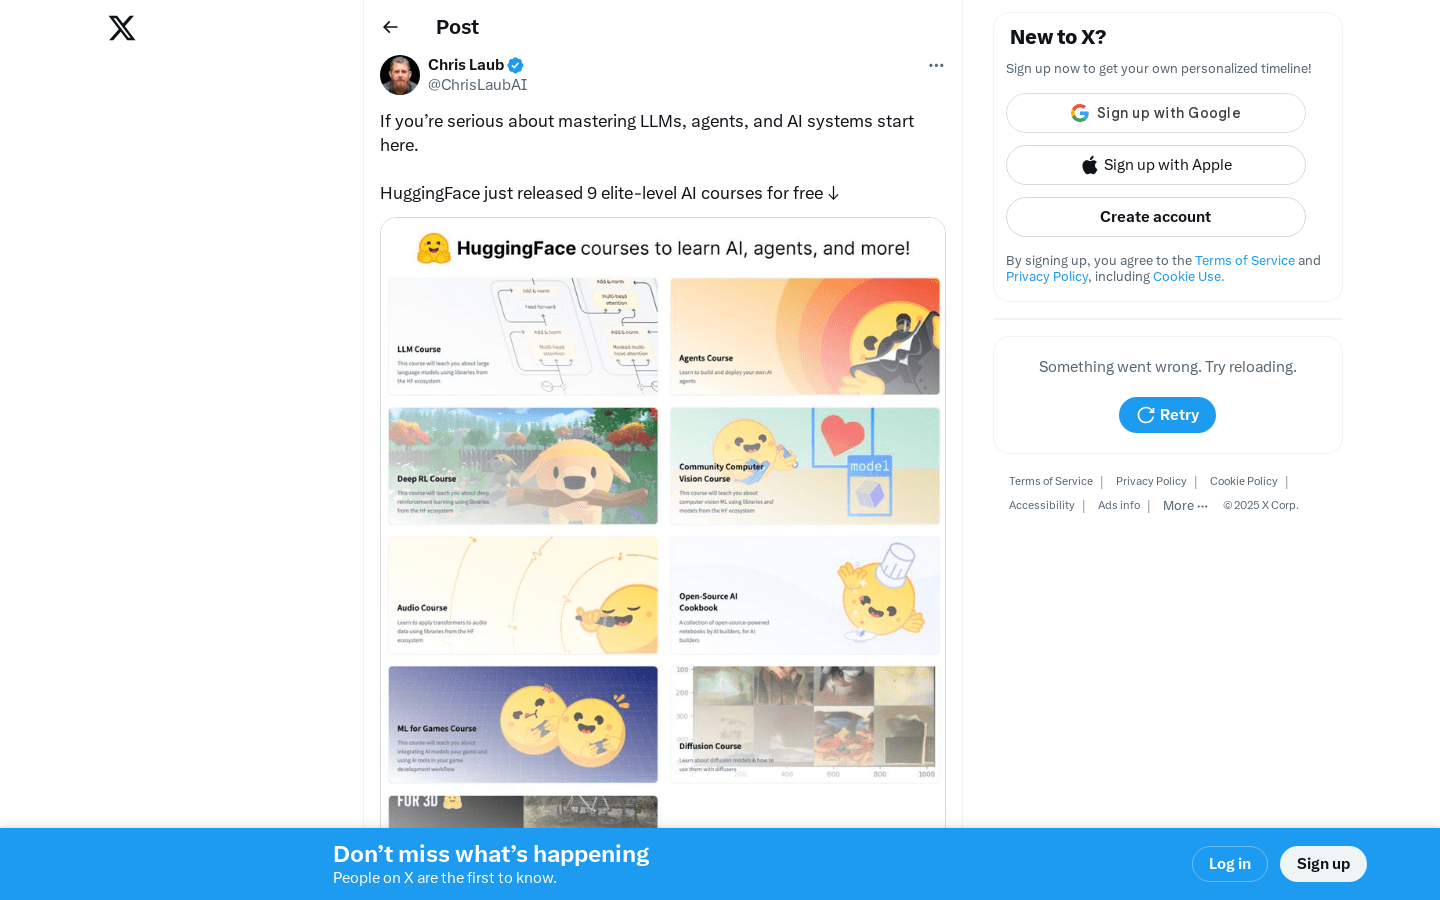
Task: Open Privacy Policy link under signup
Action: tap(1047, 276)
